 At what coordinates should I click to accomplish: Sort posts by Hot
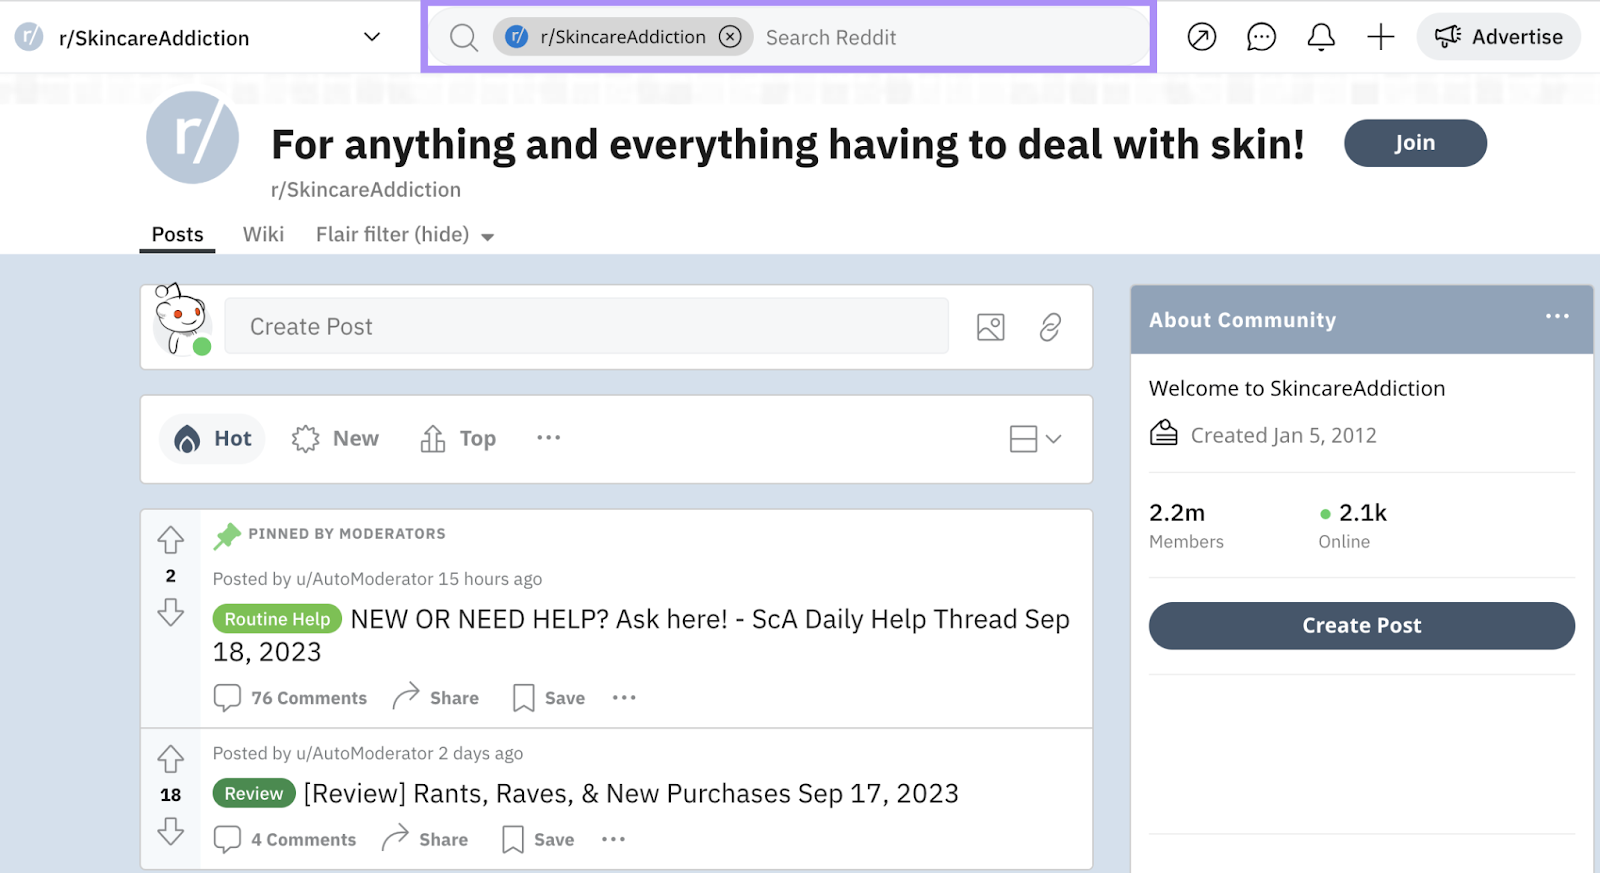pyautogui.click(x=212, y=438)
